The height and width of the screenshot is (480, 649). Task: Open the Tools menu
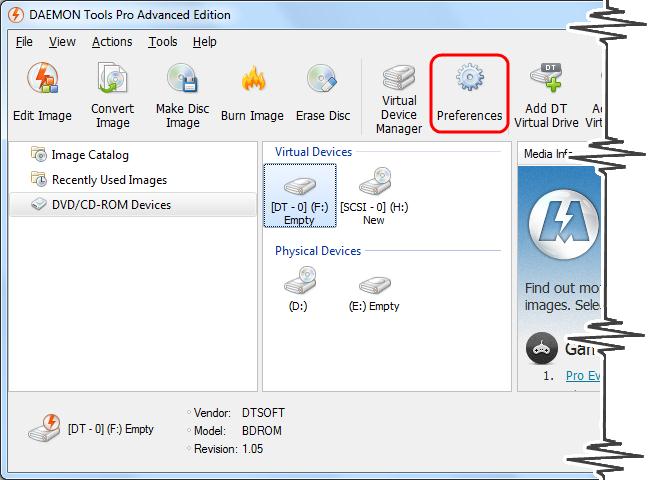pos(163,42)
